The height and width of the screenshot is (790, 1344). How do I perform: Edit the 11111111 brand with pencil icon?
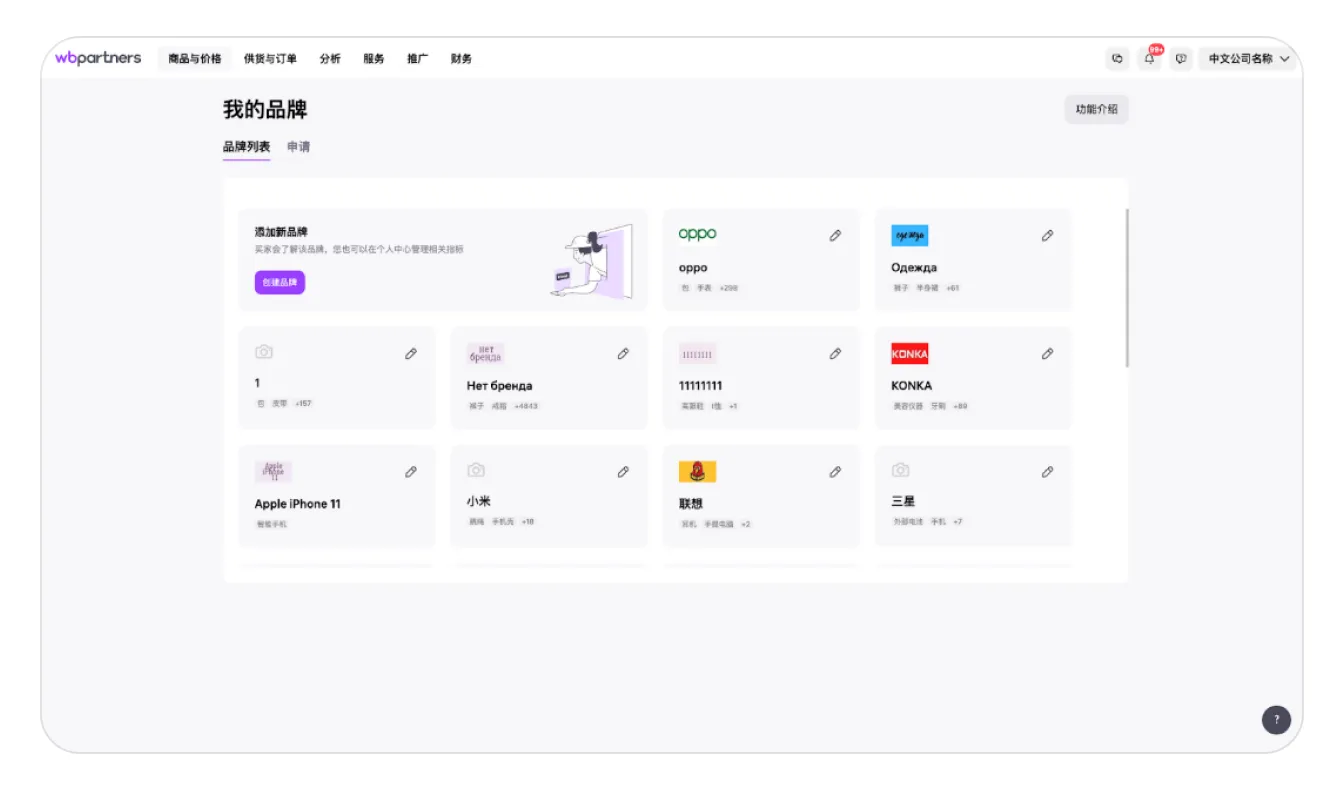click(835, 354)
